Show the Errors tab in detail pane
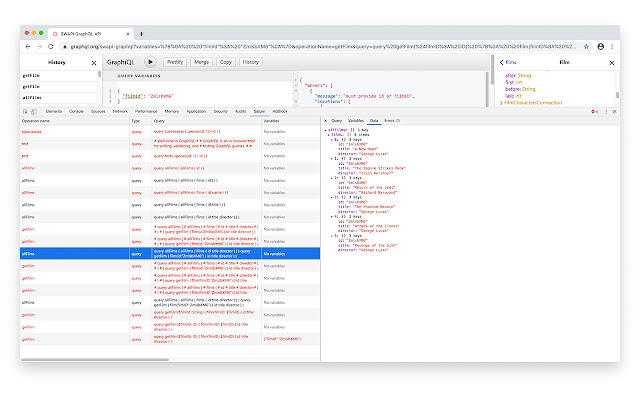 coord(392,121)
